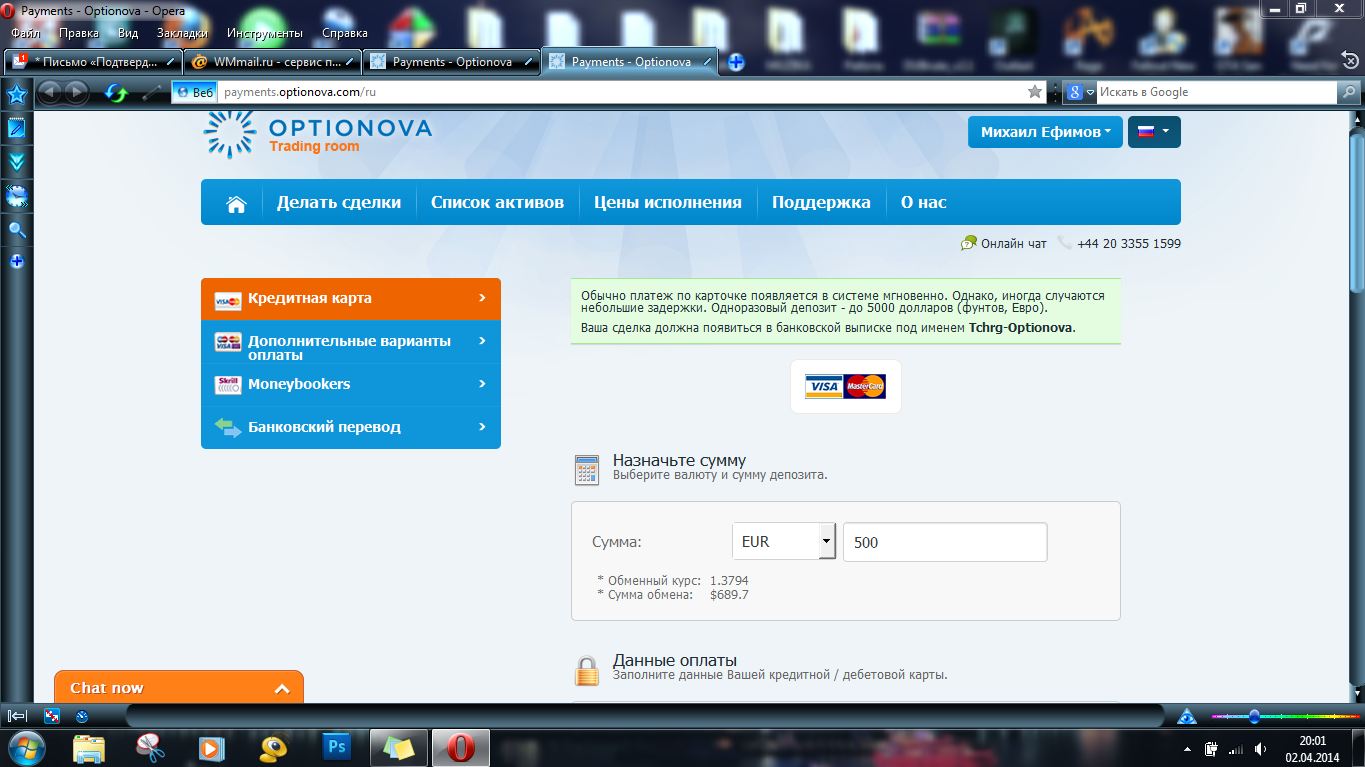This screenshot has height=767, width=1365.
Task: Open the Правка menu
Action: (x=79, y=33)
